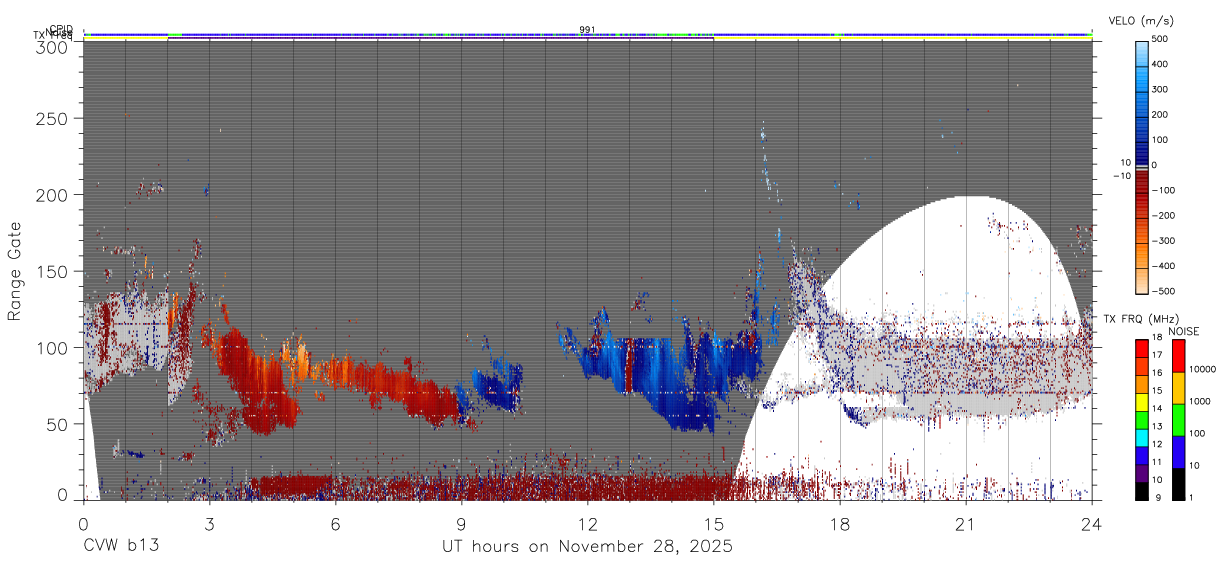Click the 'VELO (m/s)' colorbar title
Image resolution: width=1228 pixels, height=567 pixels.
click(x=1141, y=20)
